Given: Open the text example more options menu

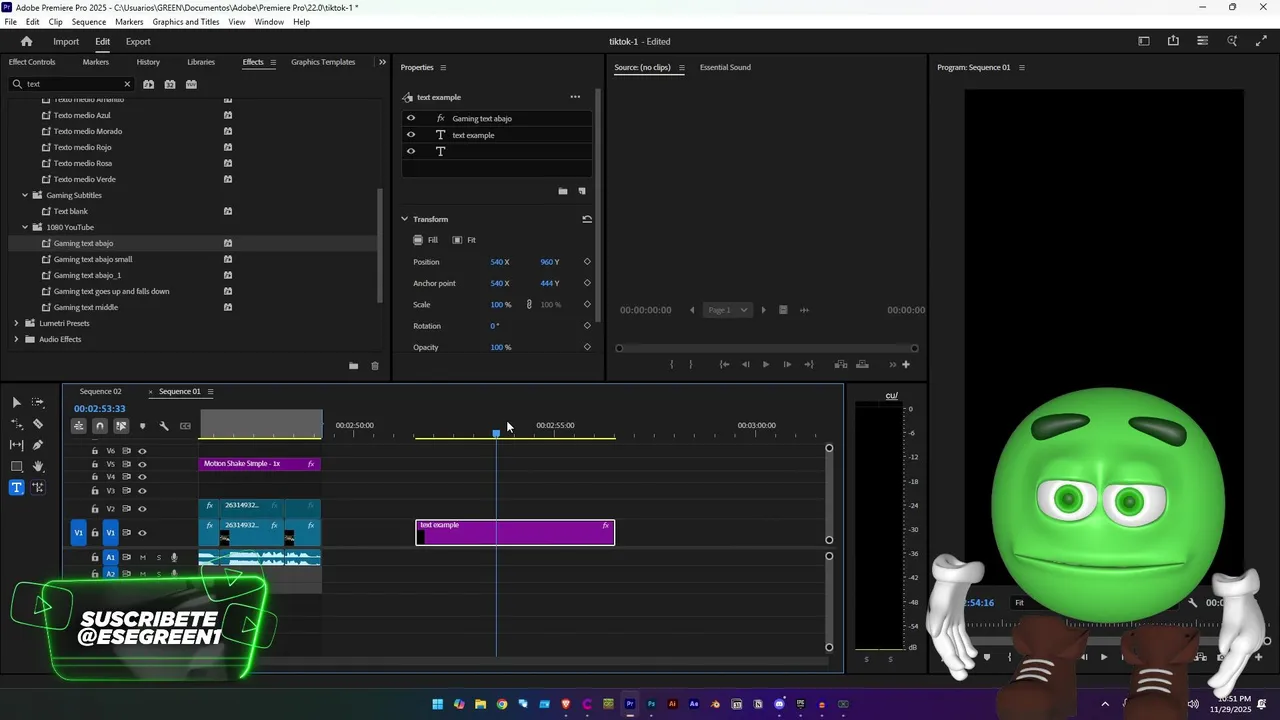Looking at the screenshot, I should click(x=575, y=97).
